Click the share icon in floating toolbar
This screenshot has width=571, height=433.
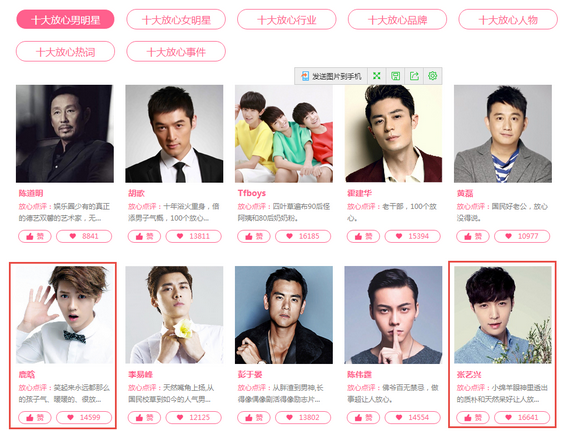[414, 76]
